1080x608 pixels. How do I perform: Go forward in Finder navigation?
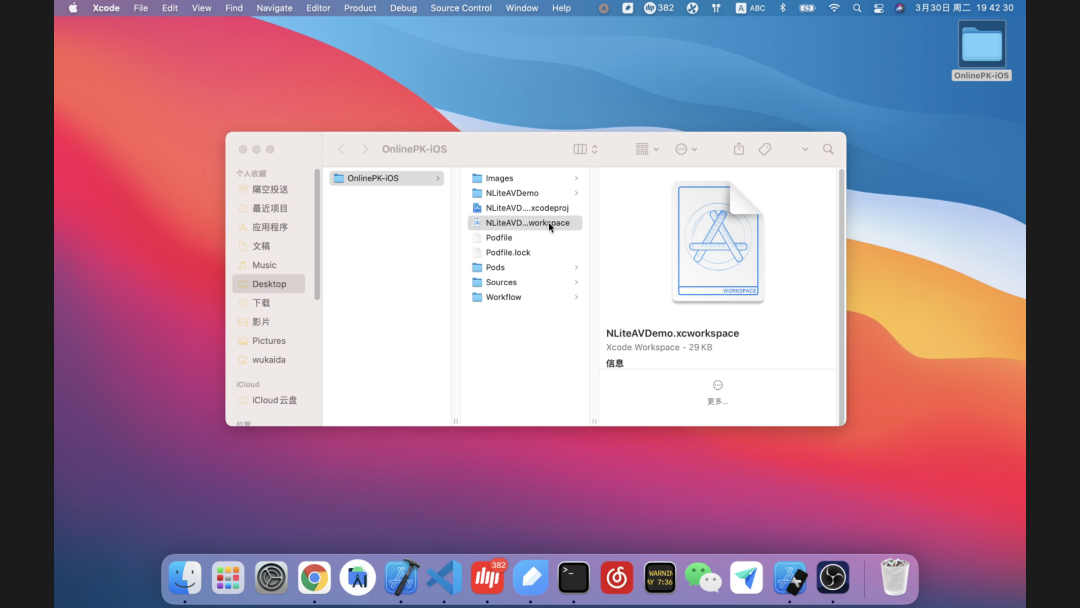click(x=365, y=149)
